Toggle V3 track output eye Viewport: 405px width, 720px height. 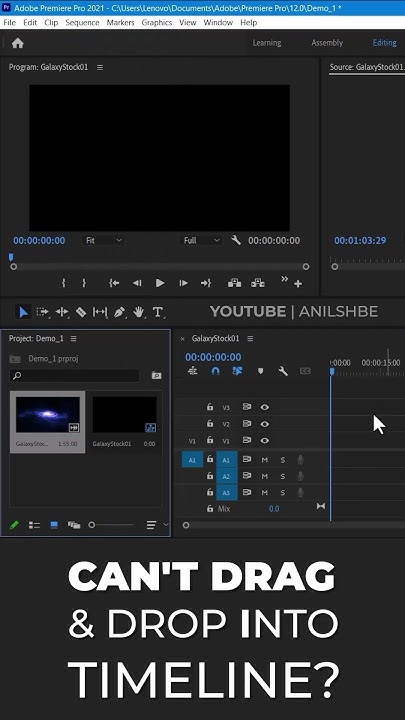264,407
